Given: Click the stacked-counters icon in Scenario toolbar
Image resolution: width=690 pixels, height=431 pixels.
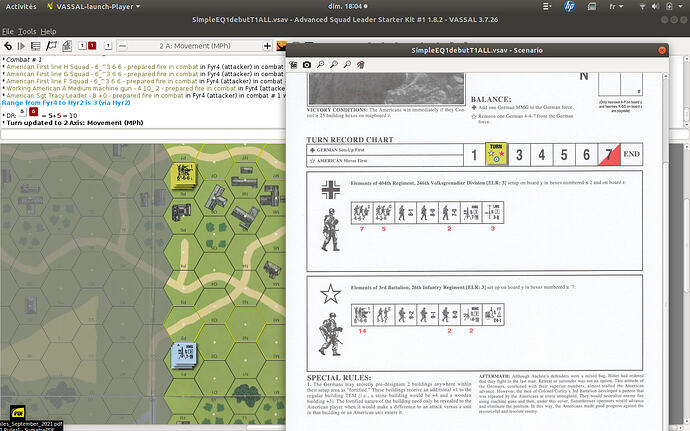Looking at the screenshot, I should (x=294, y=65).
